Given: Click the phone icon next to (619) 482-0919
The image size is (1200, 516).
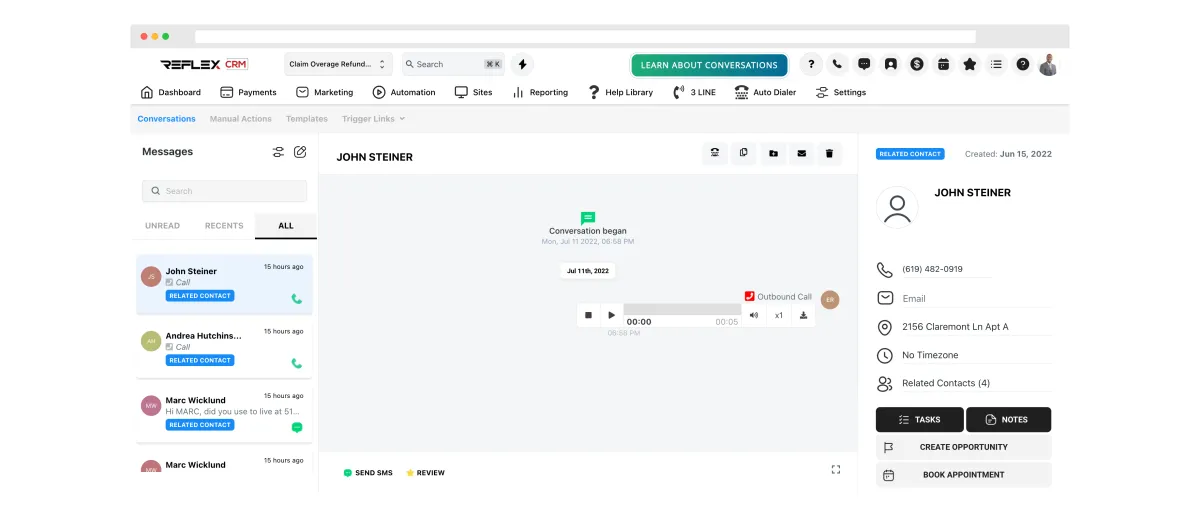Looking at the screenshot, I should tap(884, 270).
